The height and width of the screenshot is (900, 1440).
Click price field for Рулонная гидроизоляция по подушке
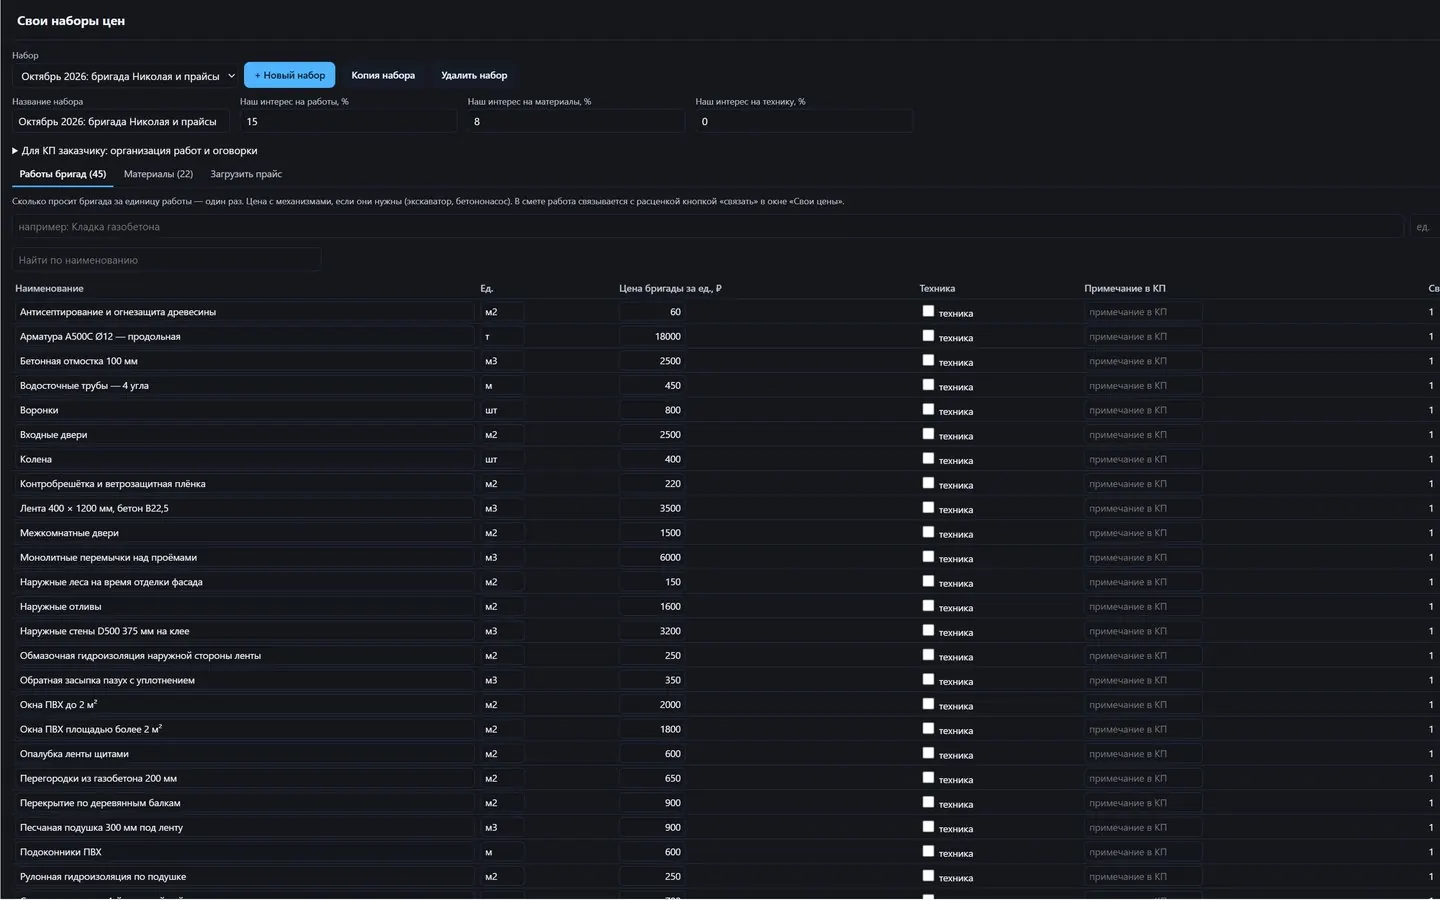click(652, 877)
